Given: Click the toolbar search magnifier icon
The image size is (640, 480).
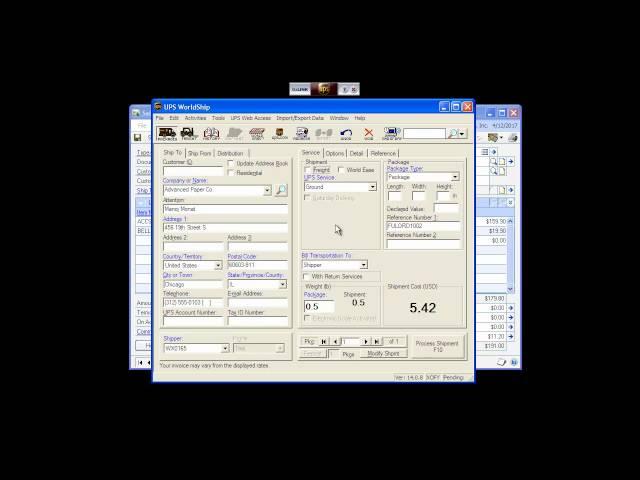Looking at the screenshot, I should point(453,133).
